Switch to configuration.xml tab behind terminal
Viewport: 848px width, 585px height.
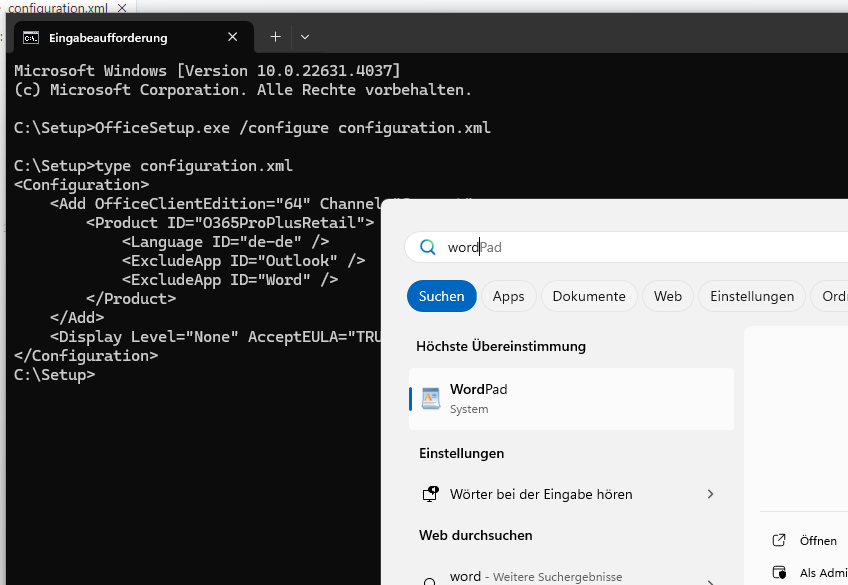pyautogui.click(x=57, y=7)
